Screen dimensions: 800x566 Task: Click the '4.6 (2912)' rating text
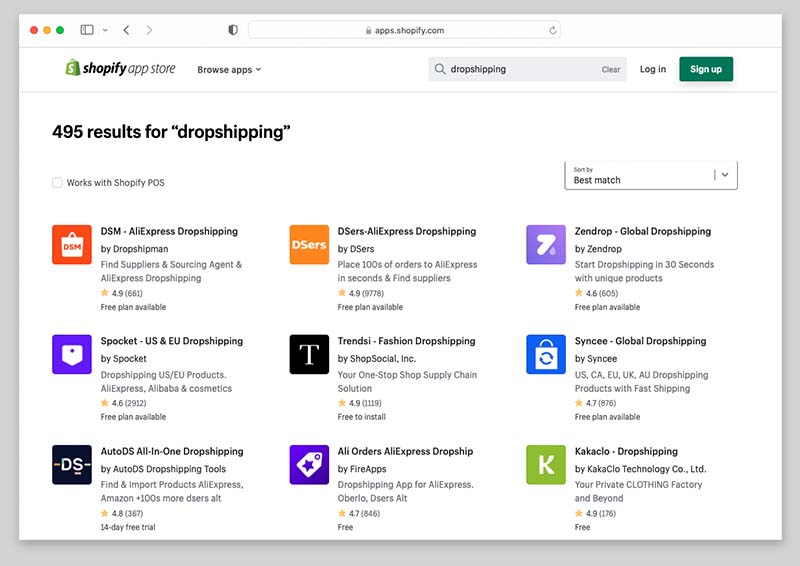[129, 403]
